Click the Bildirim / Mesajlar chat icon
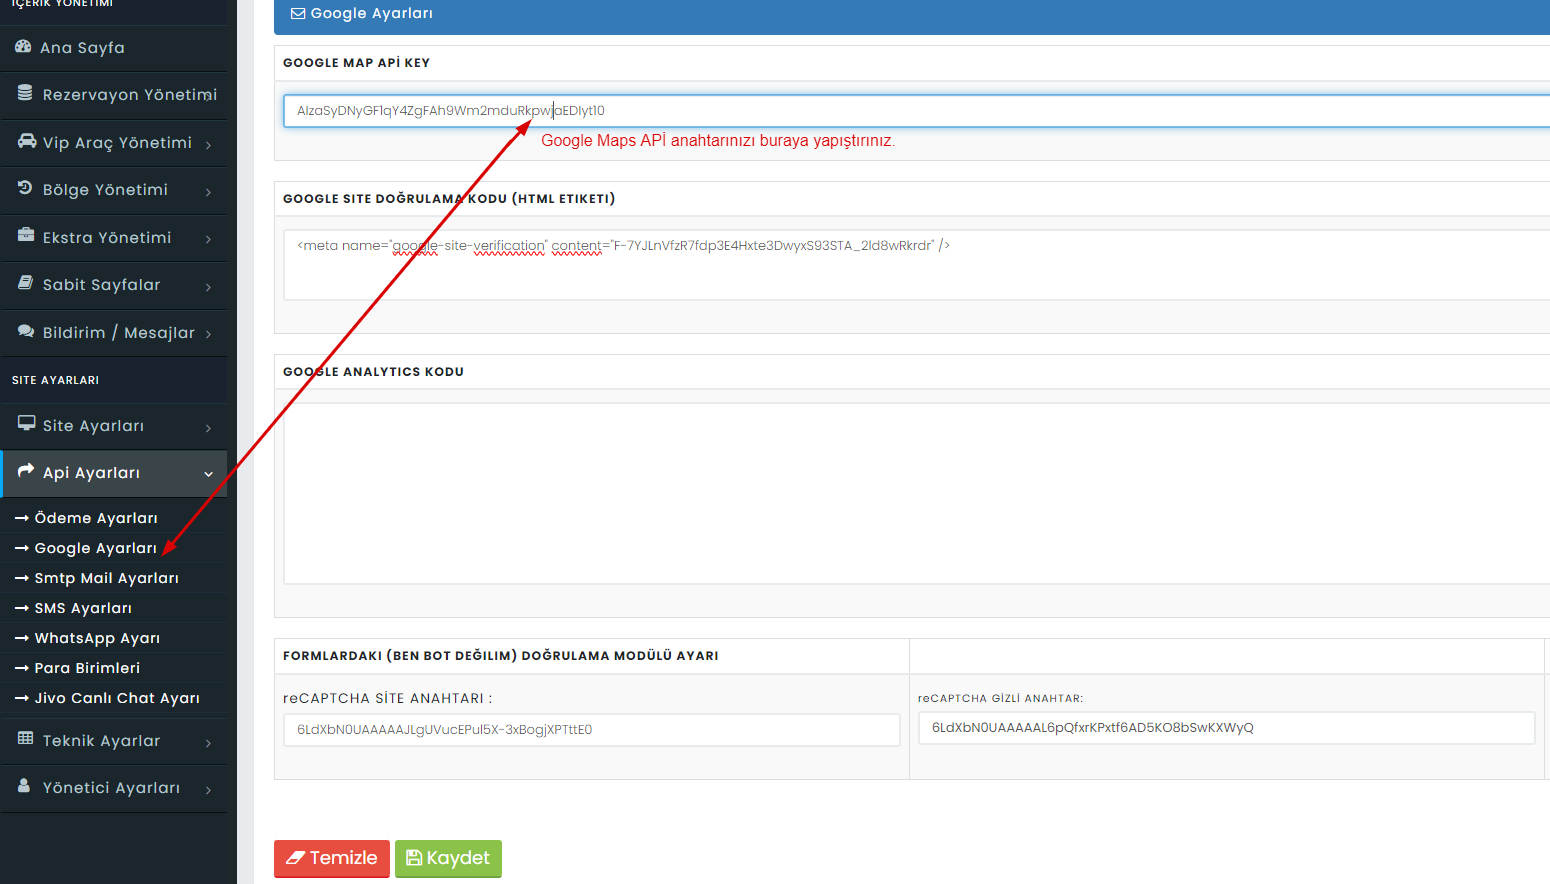The image size is (1550, 884). click(x=26, y=331)
